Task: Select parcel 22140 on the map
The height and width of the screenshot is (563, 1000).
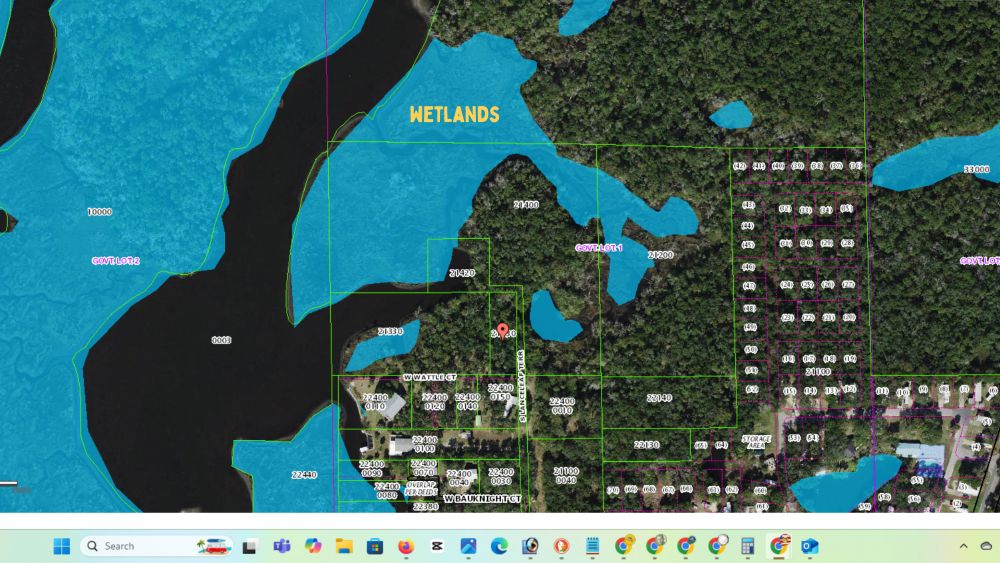Action: 660,398
